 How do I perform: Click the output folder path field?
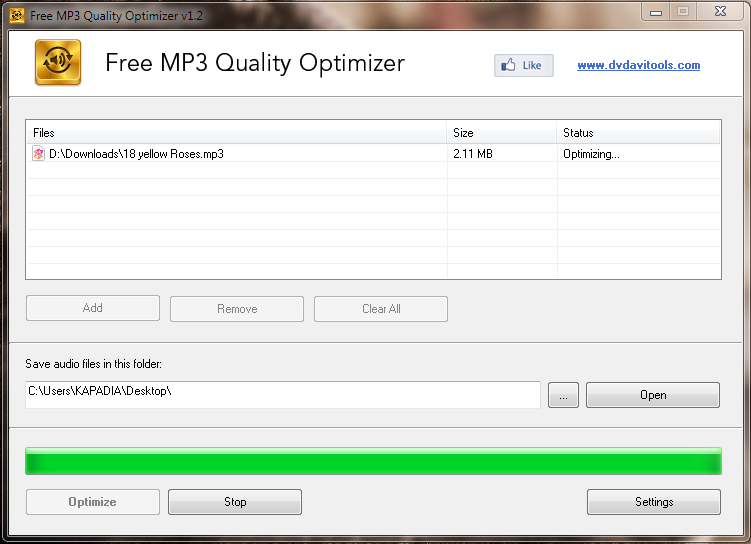coord(283,395)
